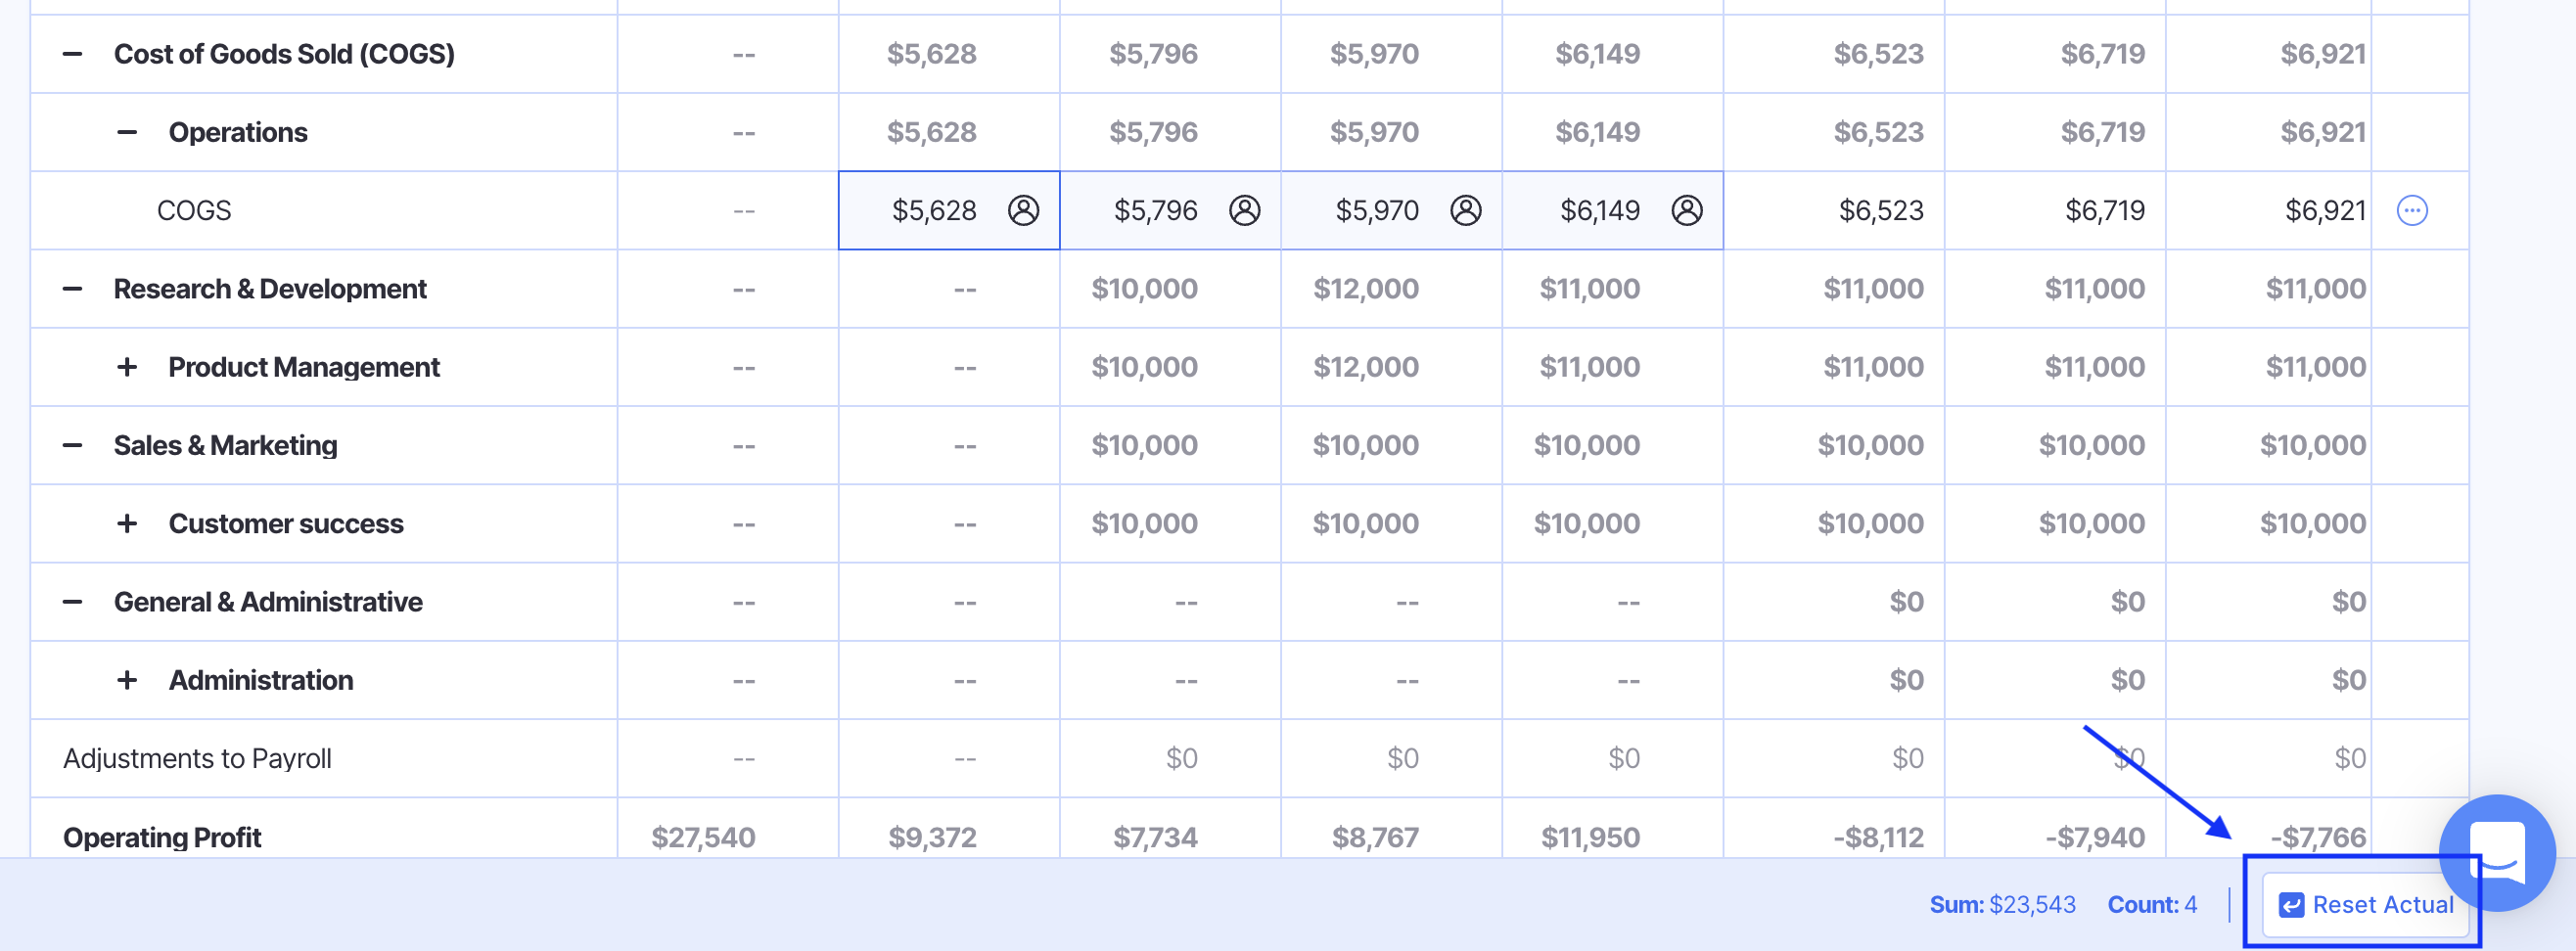
Task: Expand the Product Management group
Action: (x=127, y=367)
